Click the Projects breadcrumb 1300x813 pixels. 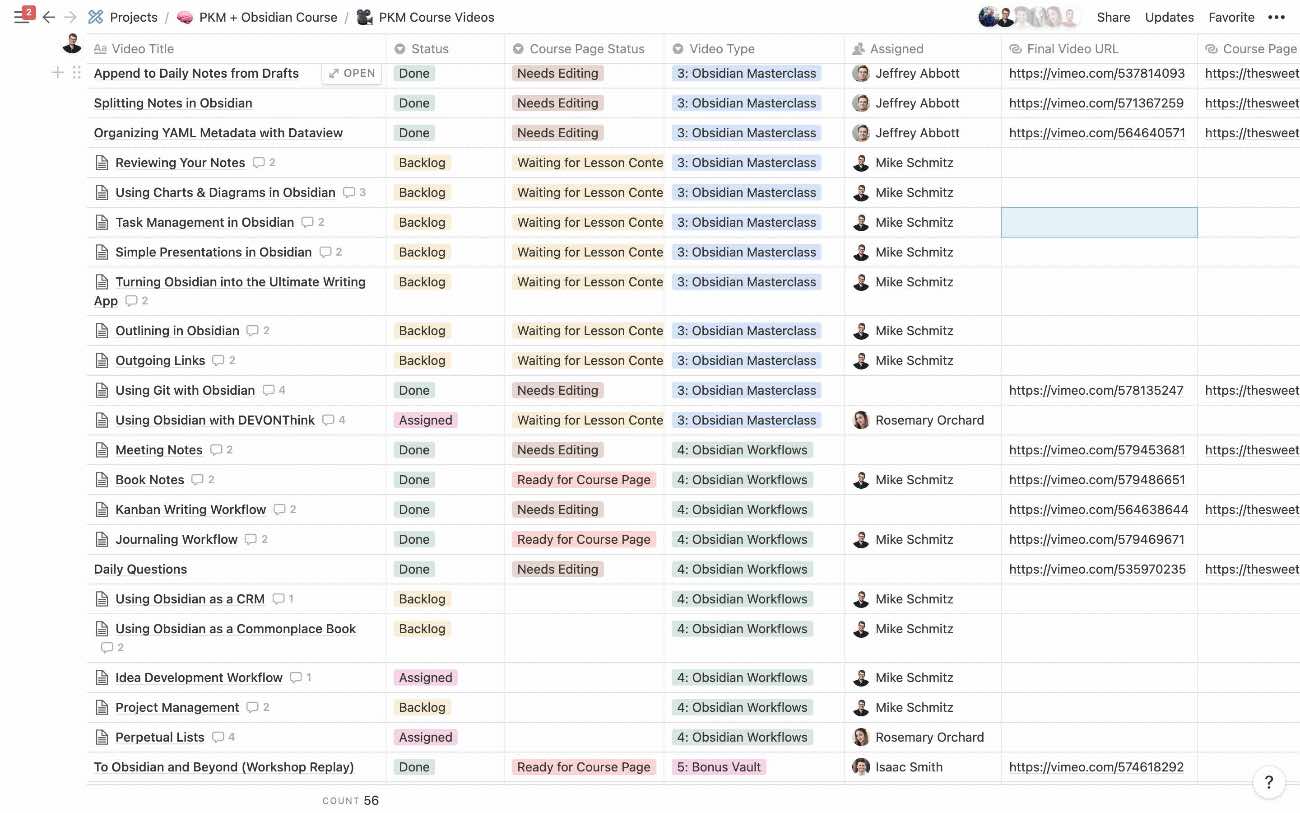click(123, 17)
